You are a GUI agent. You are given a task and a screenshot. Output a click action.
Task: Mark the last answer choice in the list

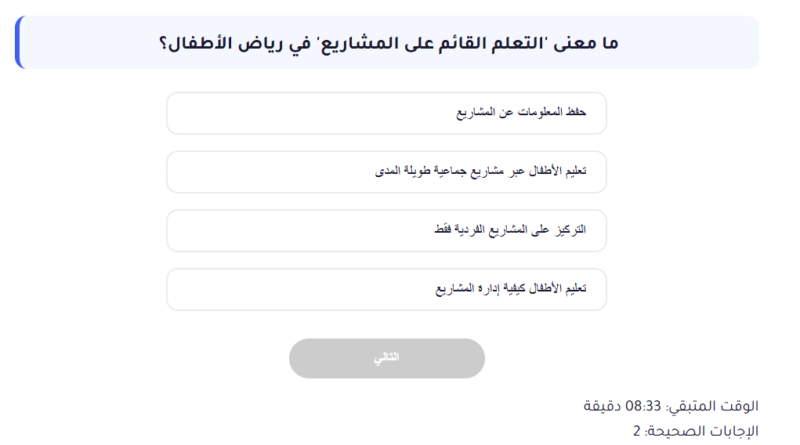tap(386, 289)
